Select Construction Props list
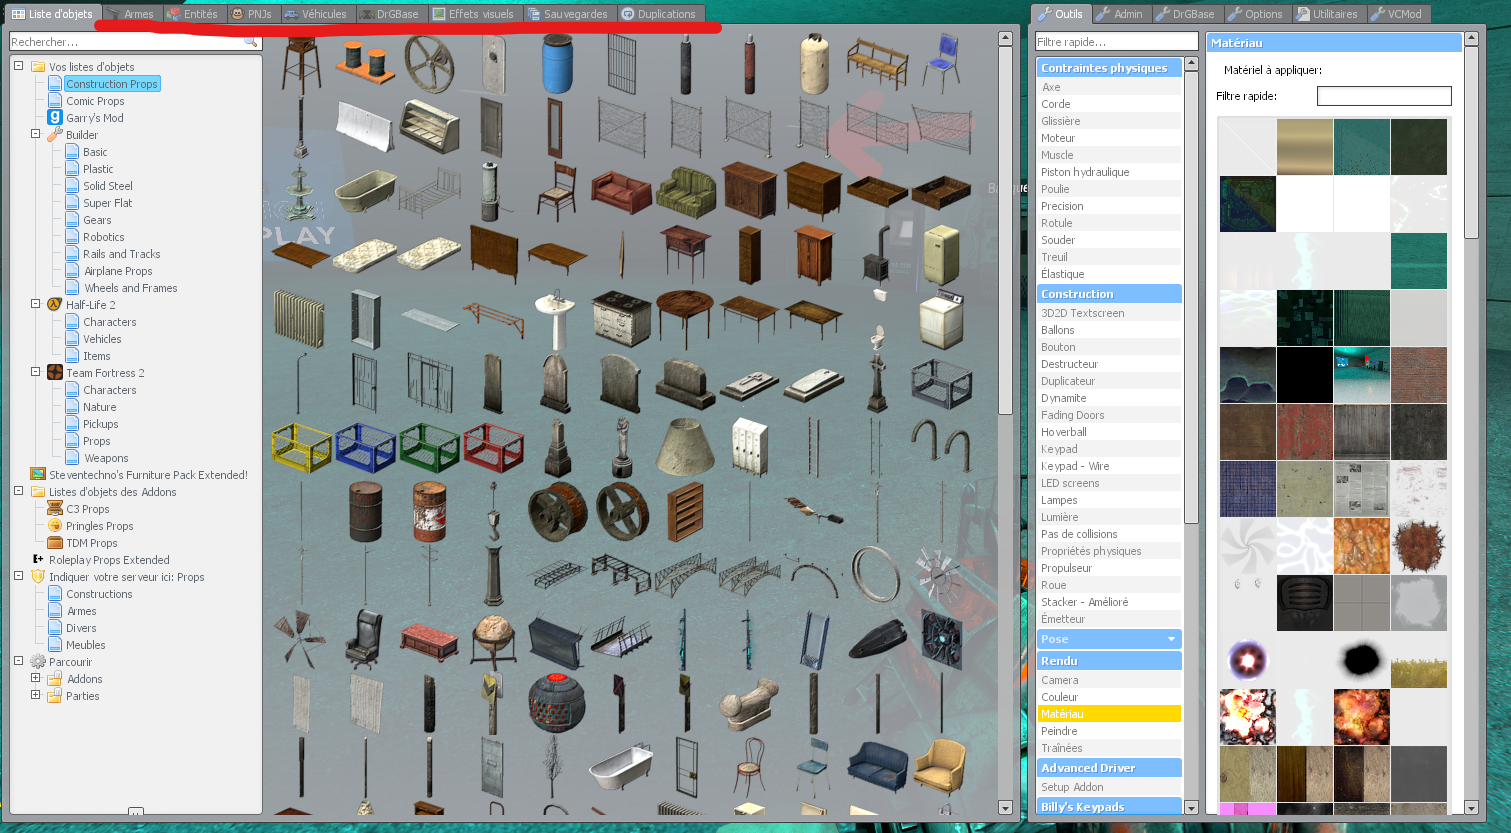This screenshot has height=833, width=1511. click(x=112, y=84)
